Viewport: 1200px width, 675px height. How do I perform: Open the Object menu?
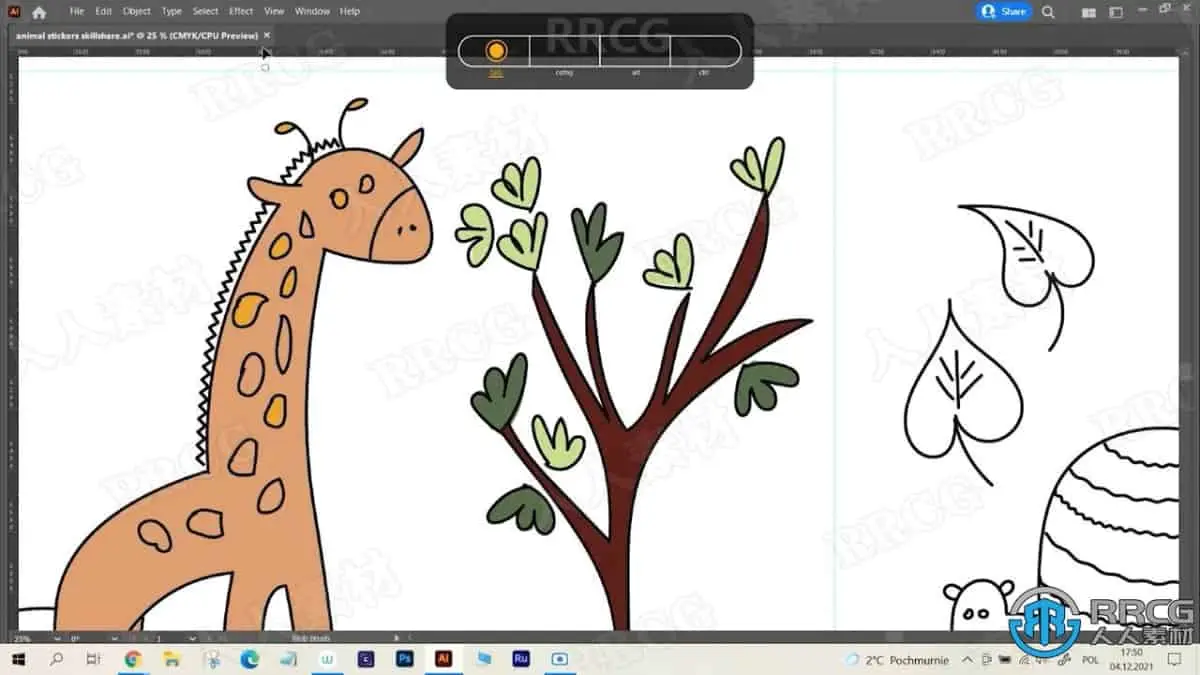click(x=136, y=11)
